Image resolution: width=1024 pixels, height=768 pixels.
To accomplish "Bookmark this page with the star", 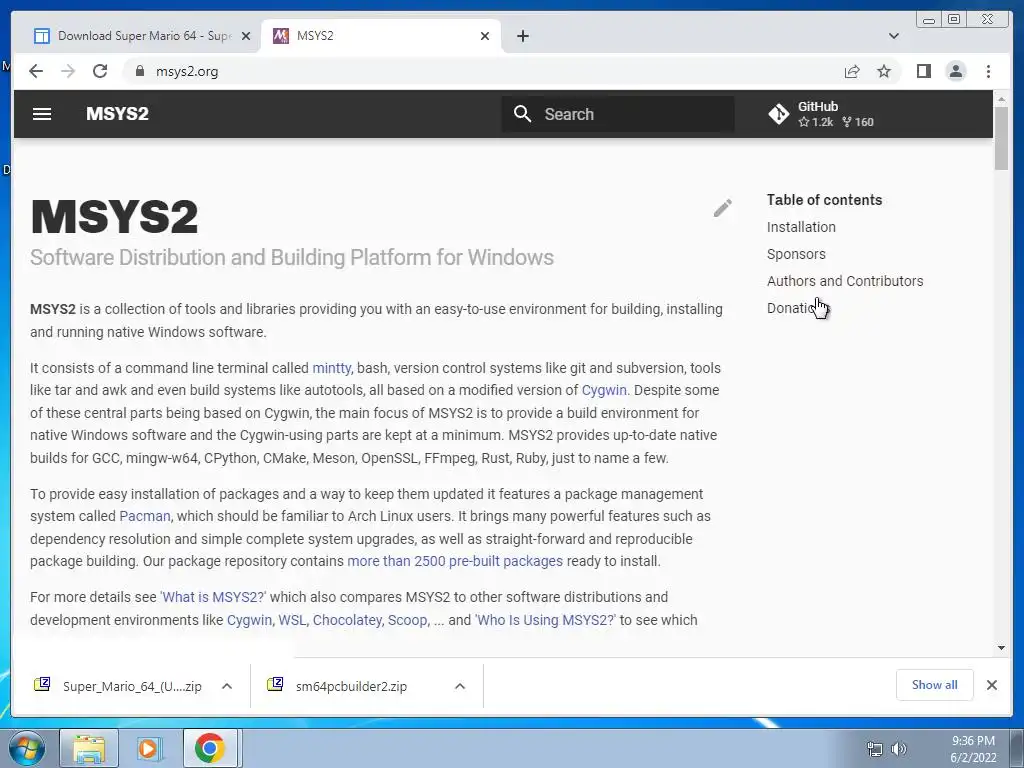I will 884,71.
